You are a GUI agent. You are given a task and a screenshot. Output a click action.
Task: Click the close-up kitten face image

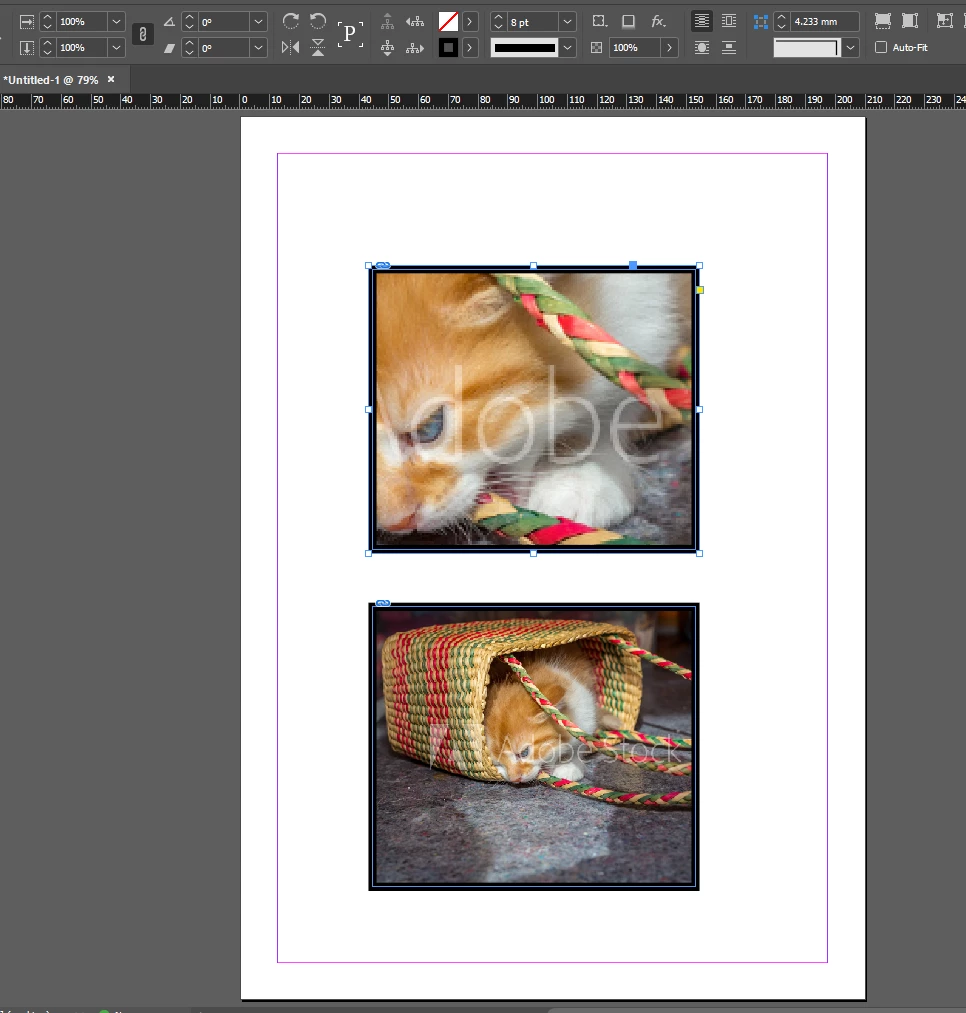pos(534,410)
